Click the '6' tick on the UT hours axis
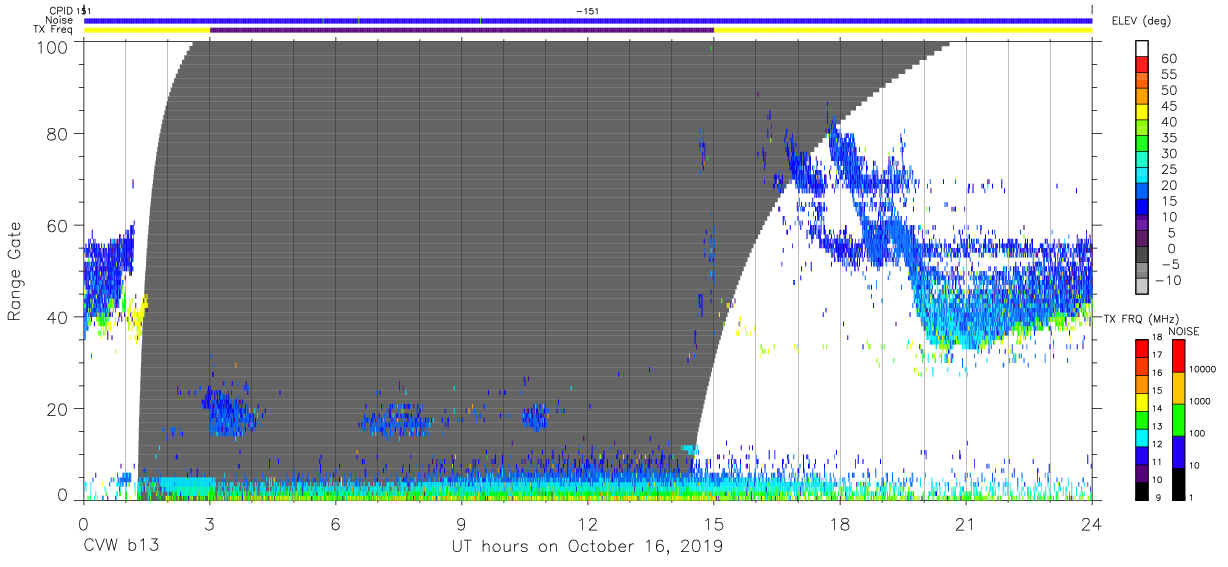 [x=336, y=522]
